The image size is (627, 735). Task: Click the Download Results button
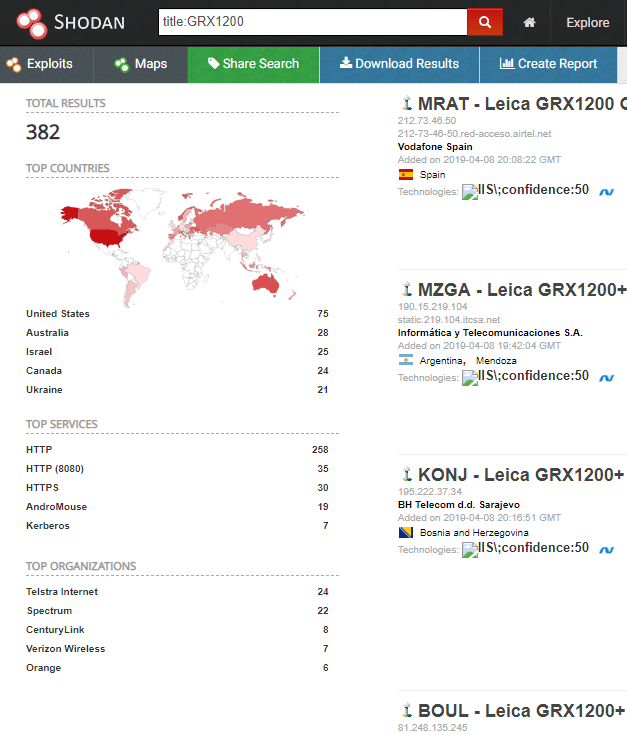pyautogui.click(x=399, y=64)
